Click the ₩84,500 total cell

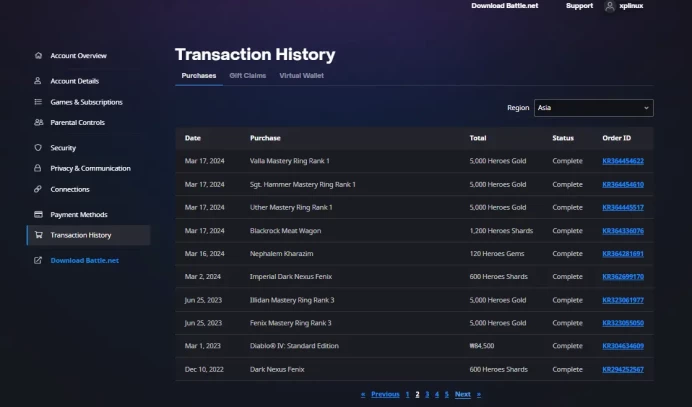pyautogui.click(x=481, y=346)
